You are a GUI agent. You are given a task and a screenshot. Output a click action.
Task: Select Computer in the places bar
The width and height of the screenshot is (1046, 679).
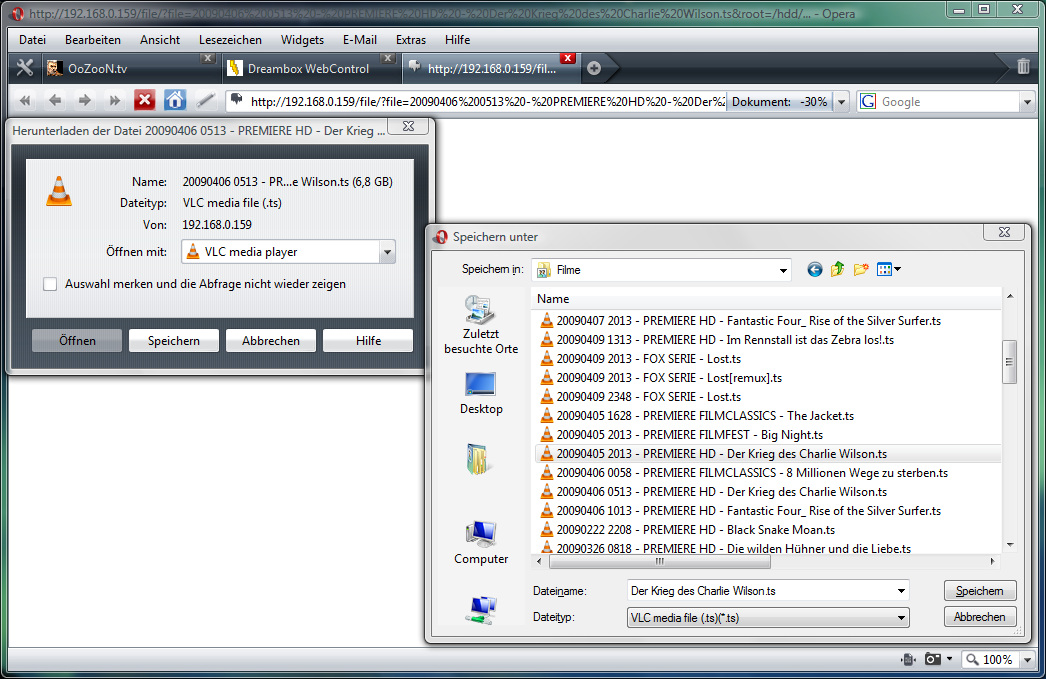pyautogui.click(x=481, y=543)
